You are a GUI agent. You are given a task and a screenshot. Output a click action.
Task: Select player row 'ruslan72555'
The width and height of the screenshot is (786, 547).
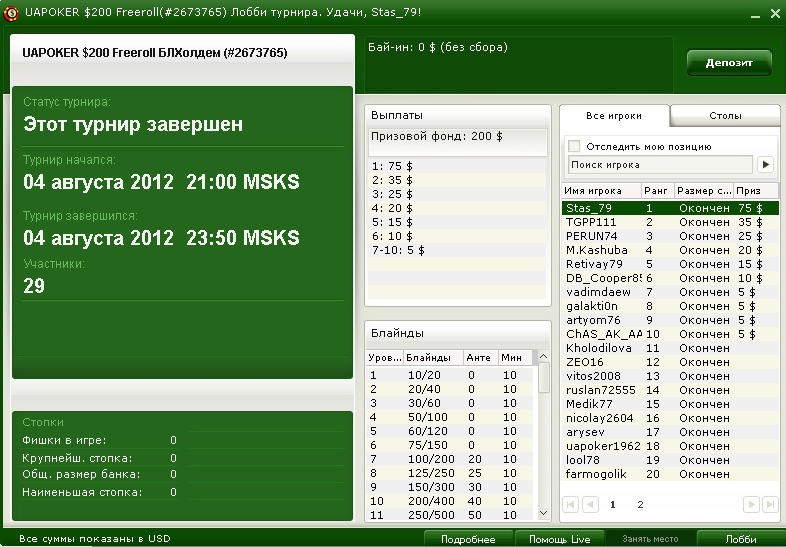[x=670, y=390]
